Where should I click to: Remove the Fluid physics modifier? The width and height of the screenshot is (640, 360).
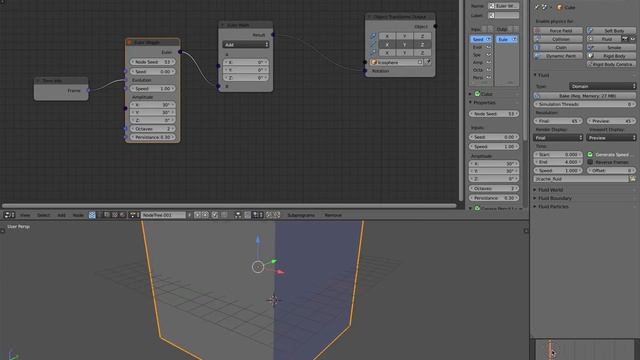click(x=603, y=39)
